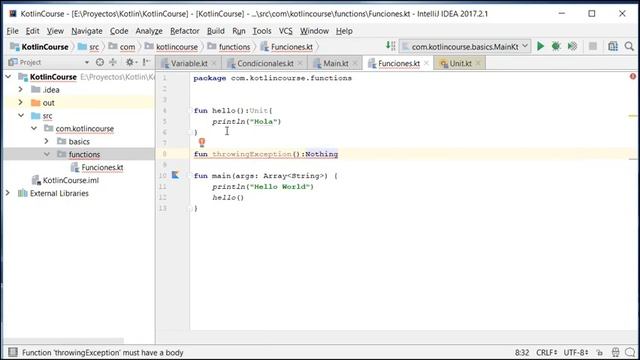Viewport: 640px width, 360px height.
Task: Open the Run menu
Action: 239,31
